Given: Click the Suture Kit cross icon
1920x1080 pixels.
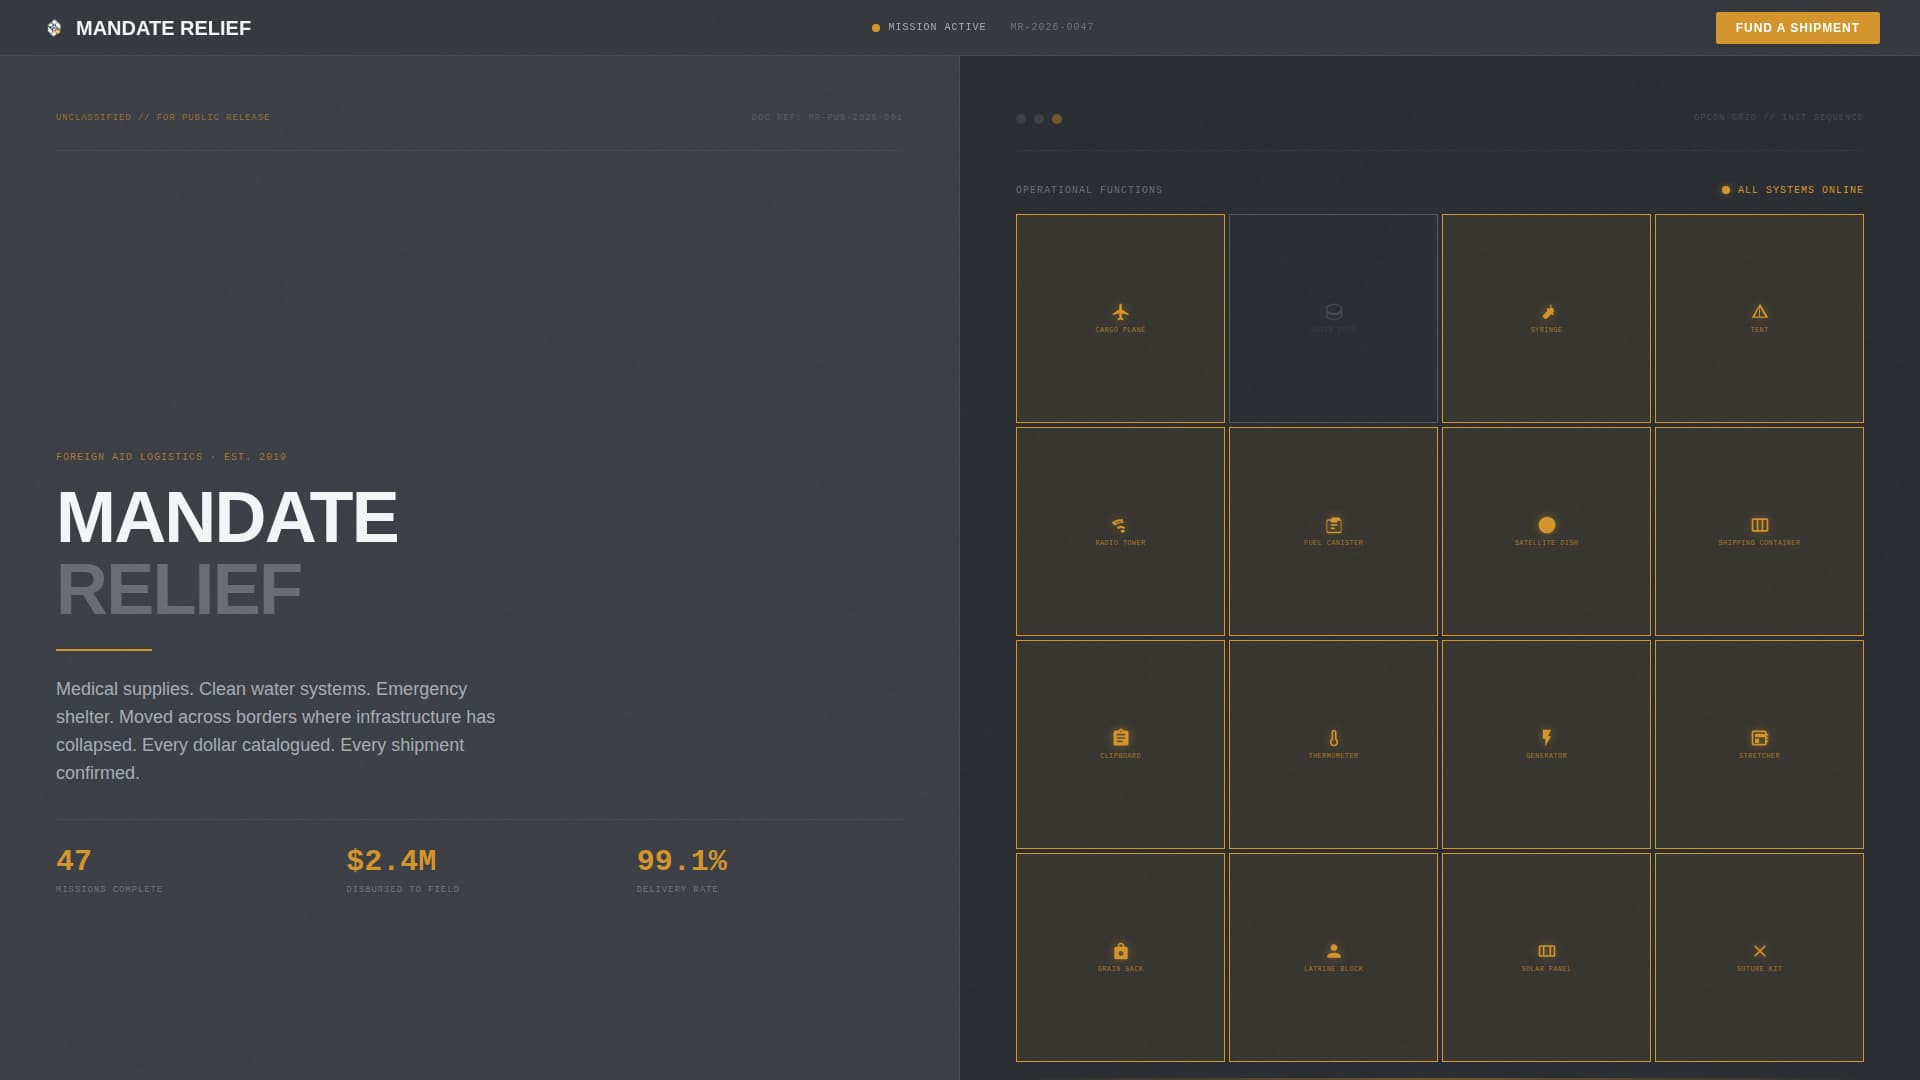Looking at the screenshot, I should pyautogui.click(x=1759, y=951).
